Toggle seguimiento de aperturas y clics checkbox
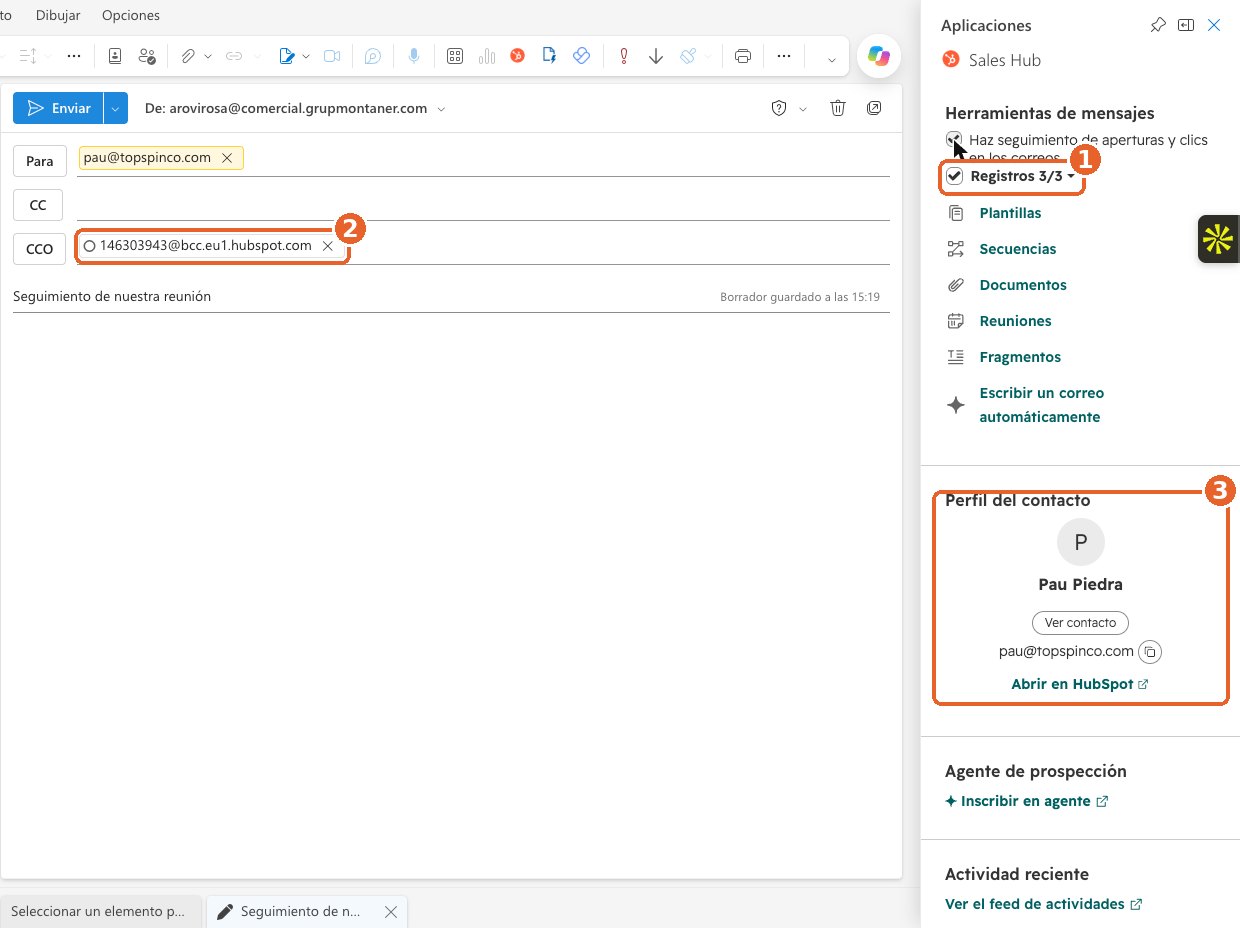 click(x=955, y=139)
